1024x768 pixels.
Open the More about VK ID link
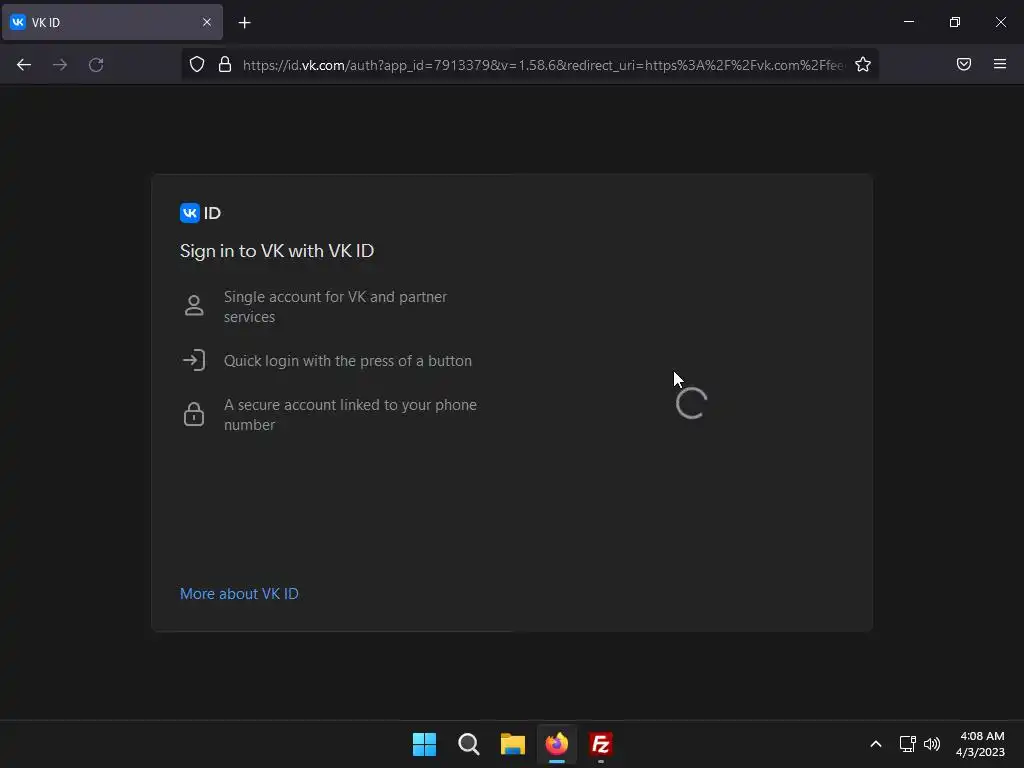click(239, 594)
